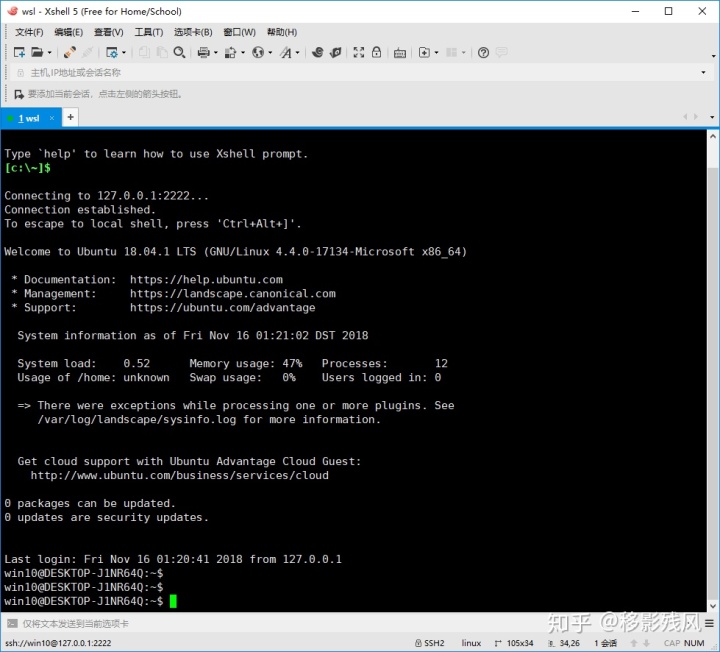This screenshot has width=720, height=652.
Task: Click the file transfer icon
Action: [x=230, y=52]
